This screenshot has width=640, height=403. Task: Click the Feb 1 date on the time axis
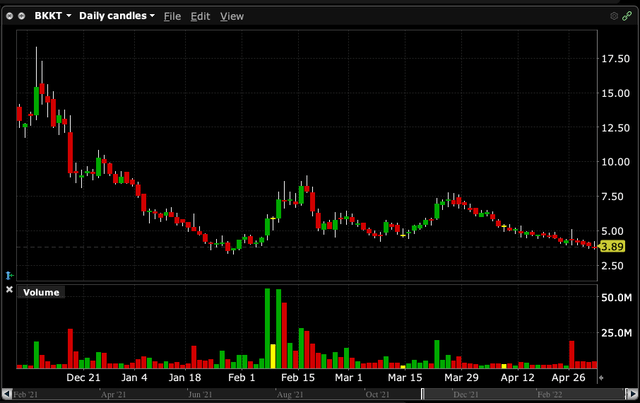tap(241, 378)
